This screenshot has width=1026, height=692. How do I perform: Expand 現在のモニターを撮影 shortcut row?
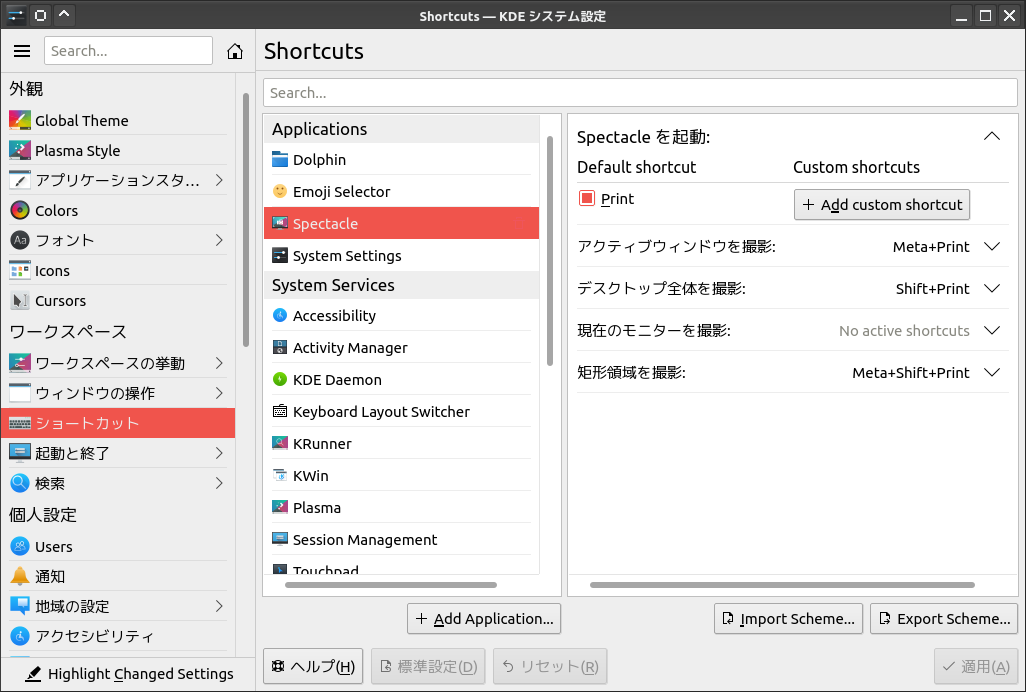click(992, 330)
